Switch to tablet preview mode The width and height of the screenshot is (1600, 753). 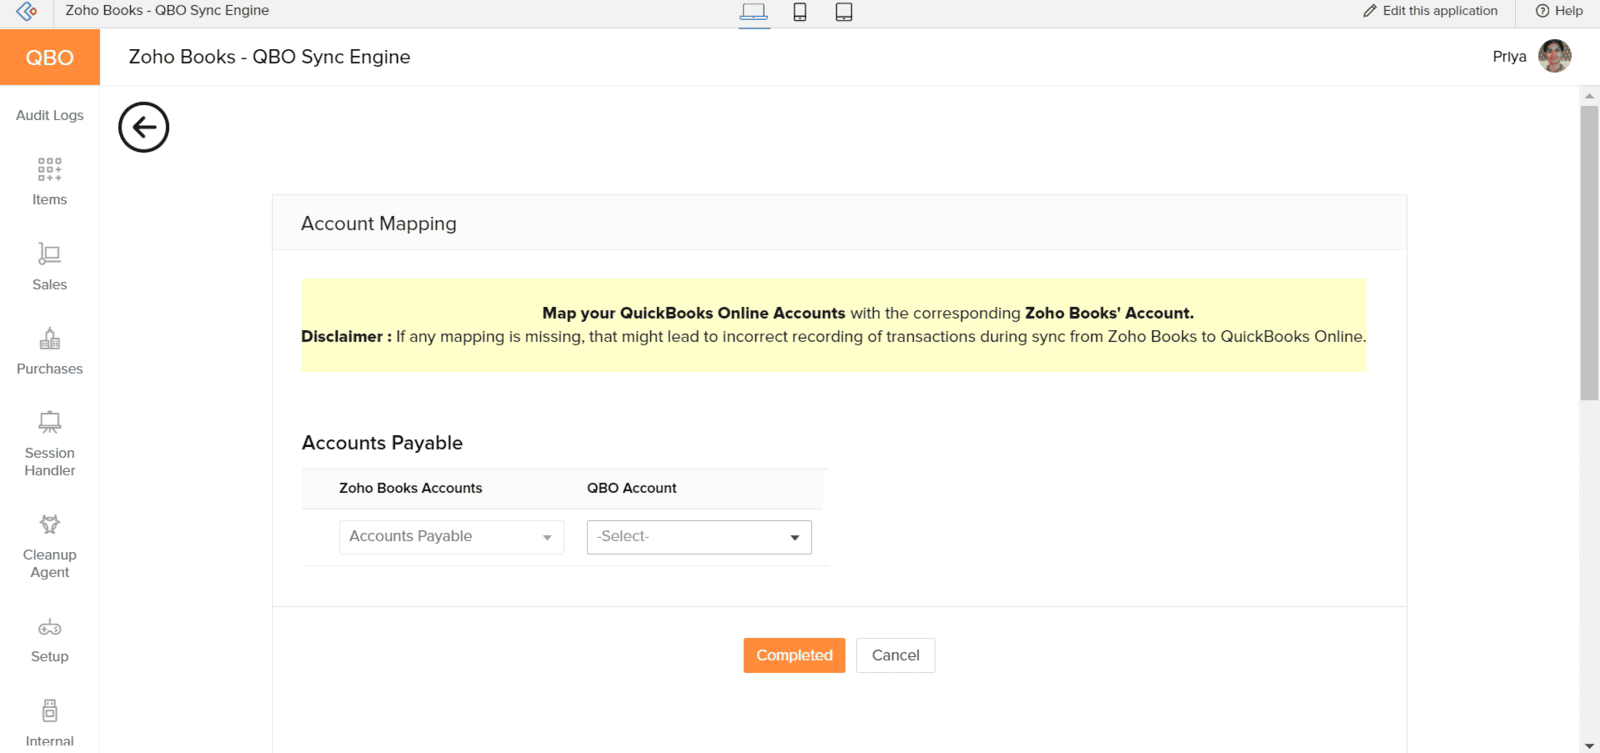pyautogui.click(x=844, y=12)
